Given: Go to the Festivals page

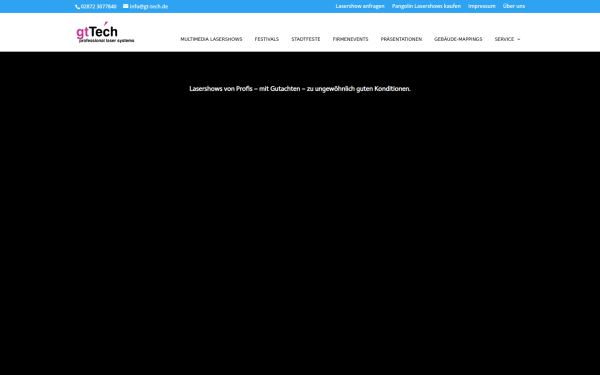Looking at the screenshot, I should click(x=267, y=39).
